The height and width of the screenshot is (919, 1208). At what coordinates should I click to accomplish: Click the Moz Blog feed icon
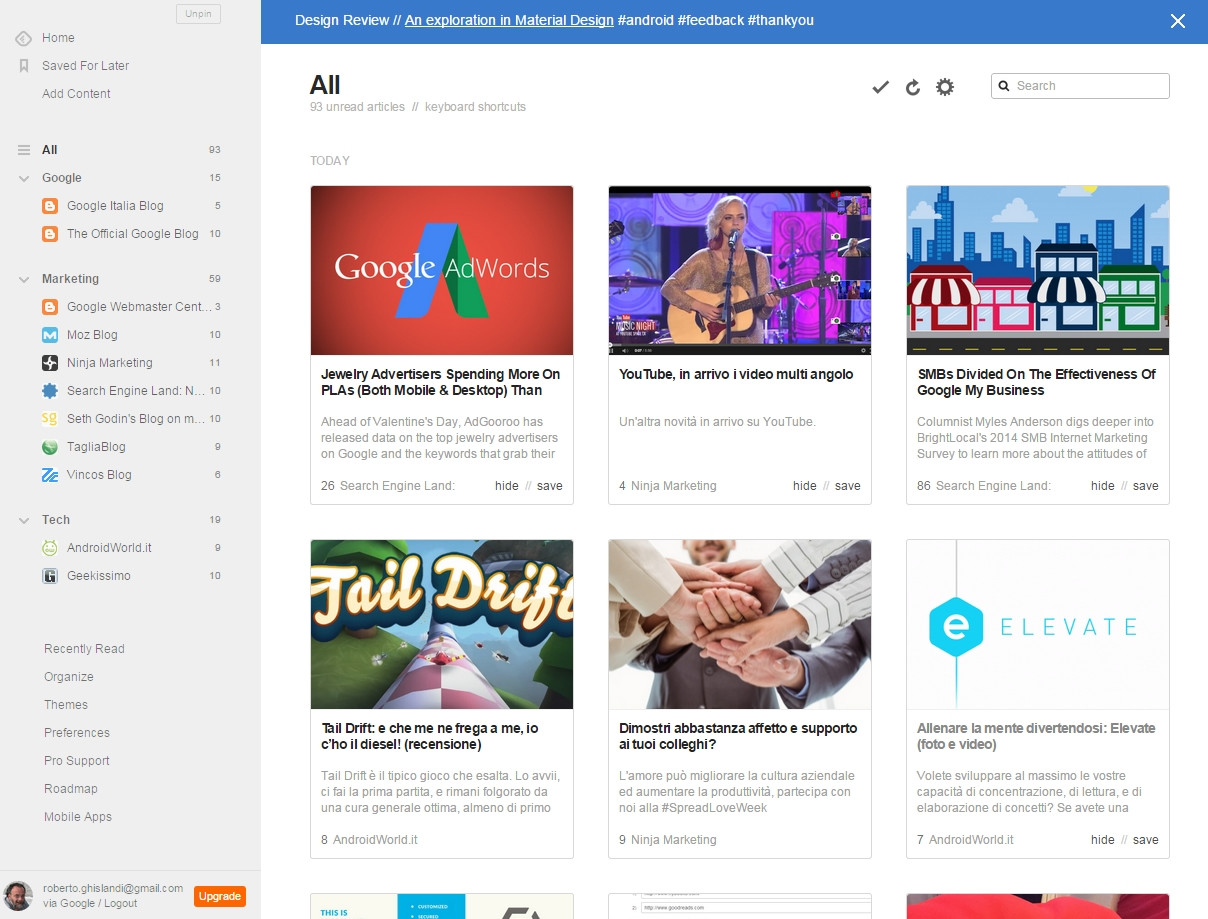[50, 335]
